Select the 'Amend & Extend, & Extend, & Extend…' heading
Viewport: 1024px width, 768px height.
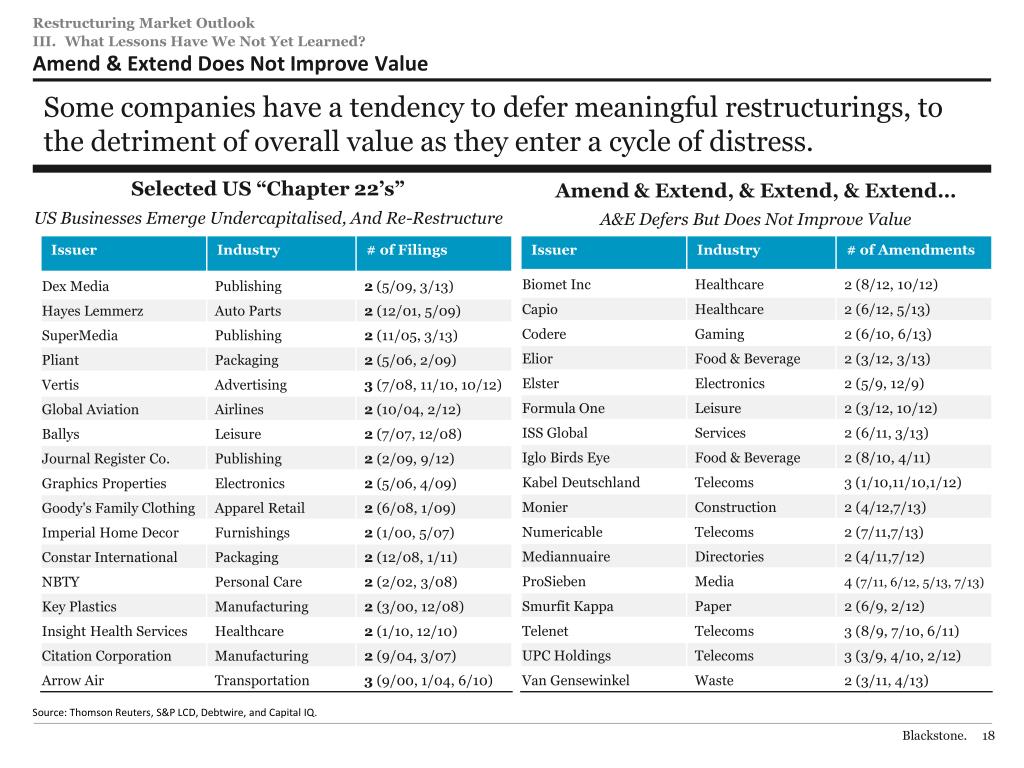click(755, 192)
